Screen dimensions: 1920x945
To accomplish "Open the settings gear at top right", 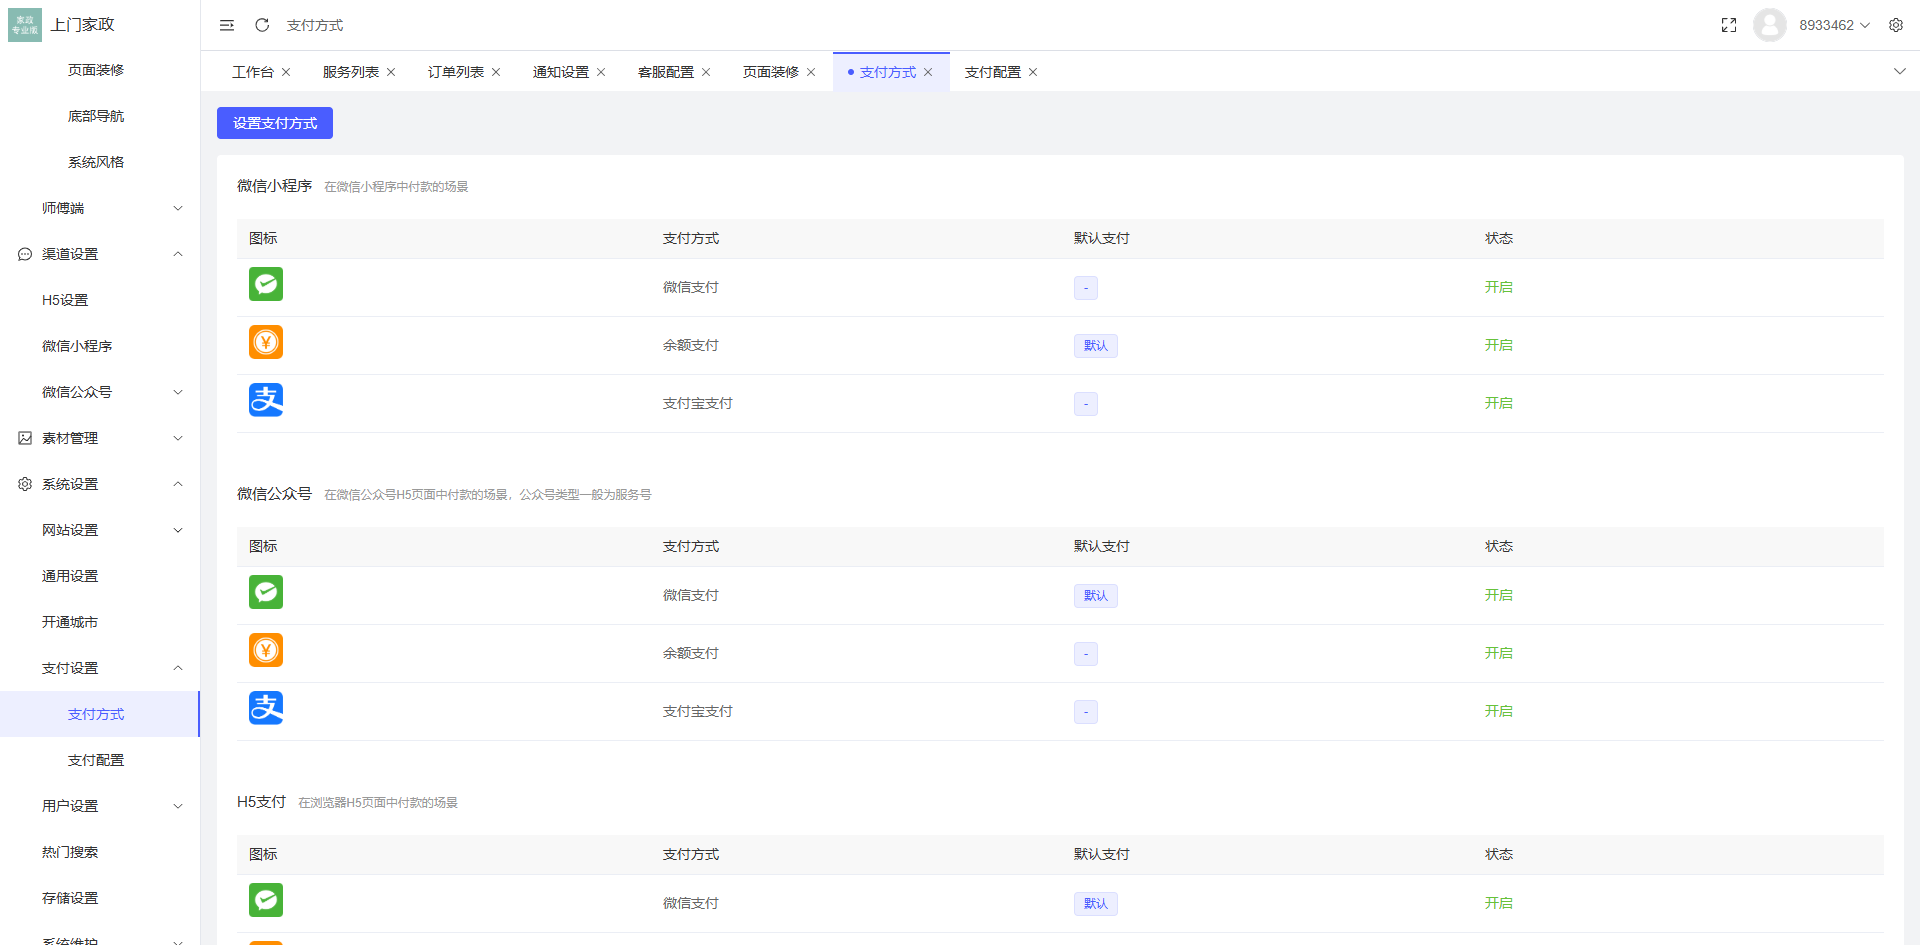I will tap(1896, 25).
